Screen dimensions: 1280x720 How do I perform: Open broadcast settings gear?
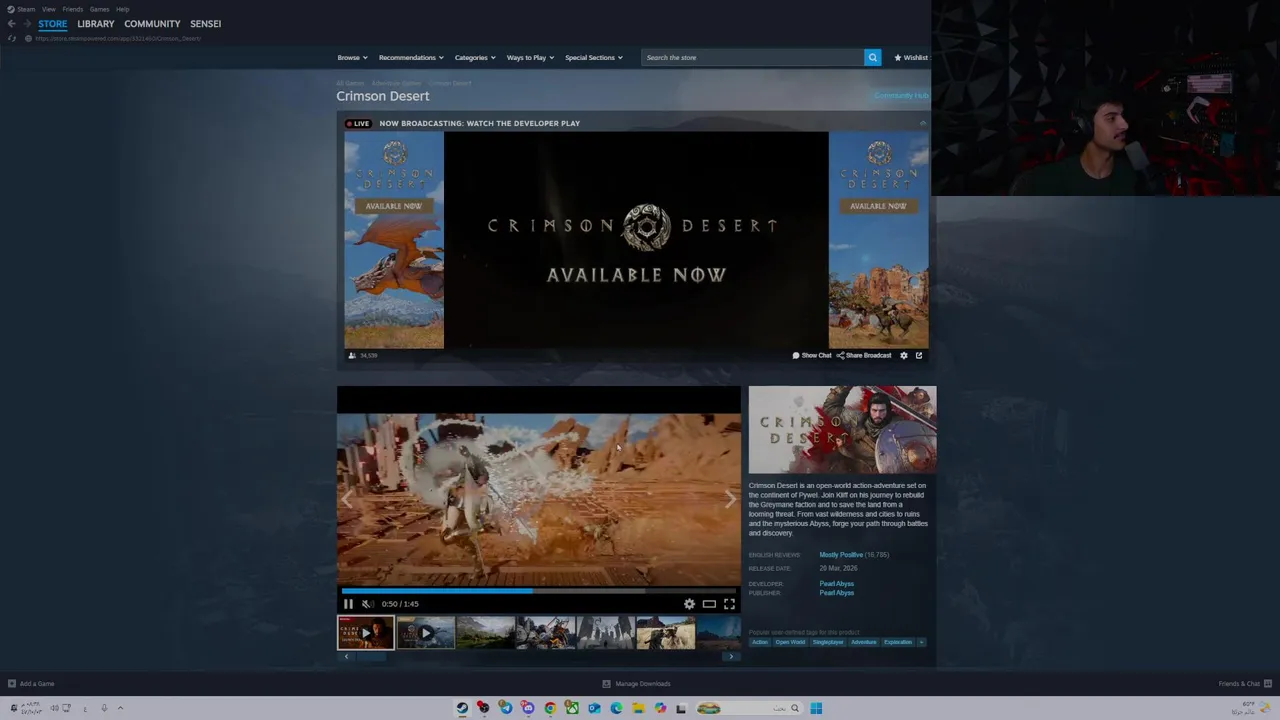(x=904, y=355)
